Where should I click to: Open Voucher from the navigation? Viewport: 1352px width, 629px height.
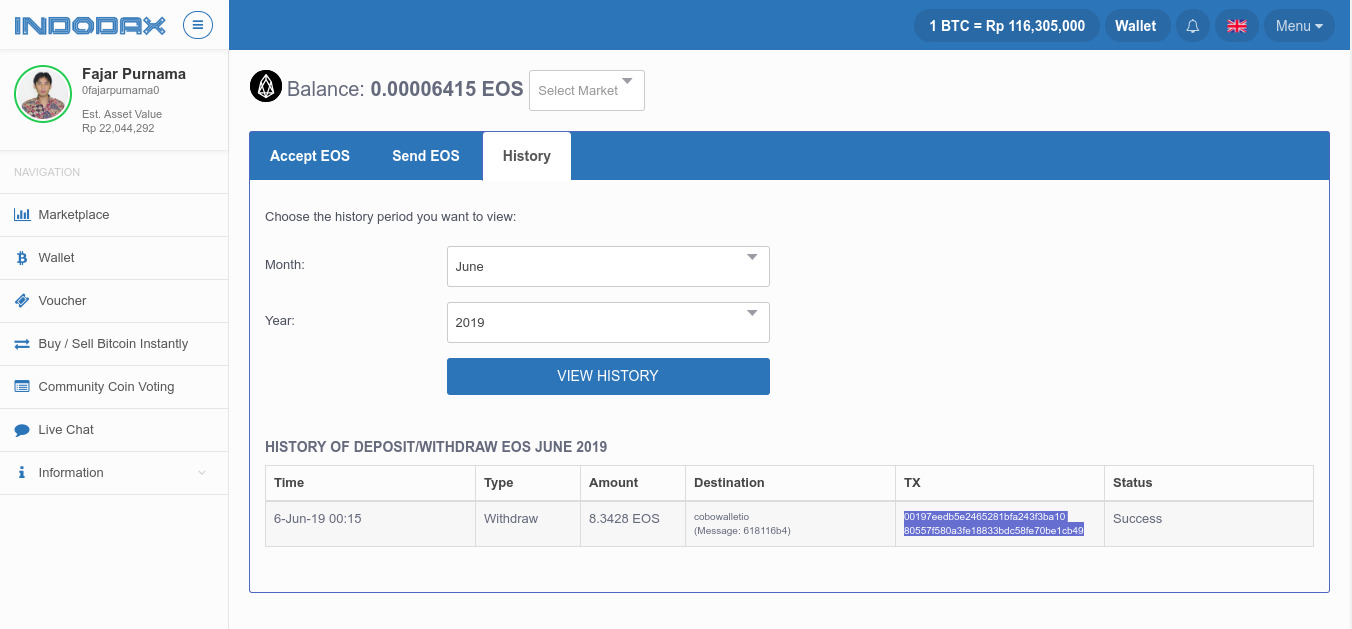click(x=114, y=301)
